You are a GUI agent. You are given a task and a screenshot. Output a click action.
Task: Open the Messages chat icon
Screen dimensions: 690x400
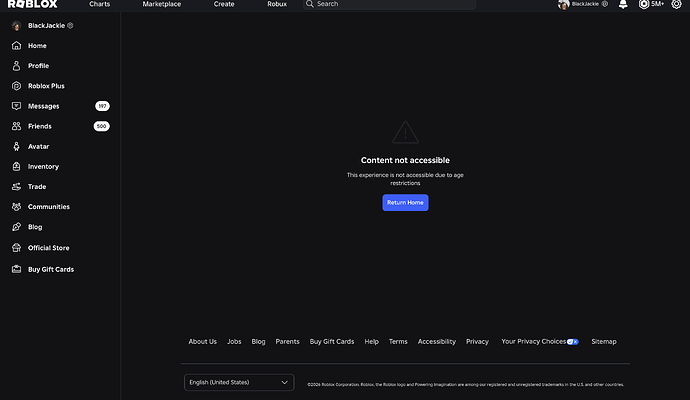pyautogui.click(x=16, y=106)
